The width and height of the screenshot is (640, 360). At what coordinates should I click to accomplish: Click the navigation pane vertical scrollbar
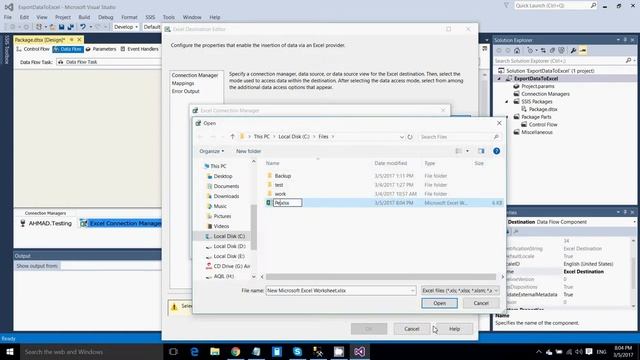coord(253,227)
